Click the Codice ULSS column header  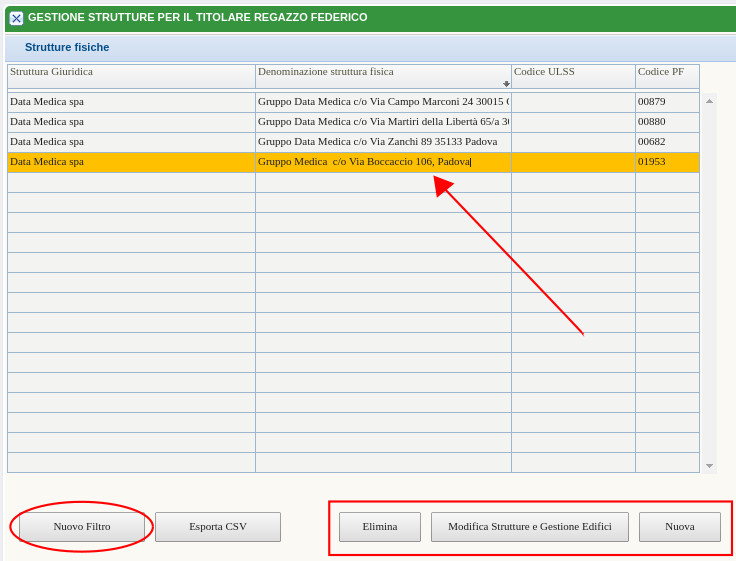(573, 72)
